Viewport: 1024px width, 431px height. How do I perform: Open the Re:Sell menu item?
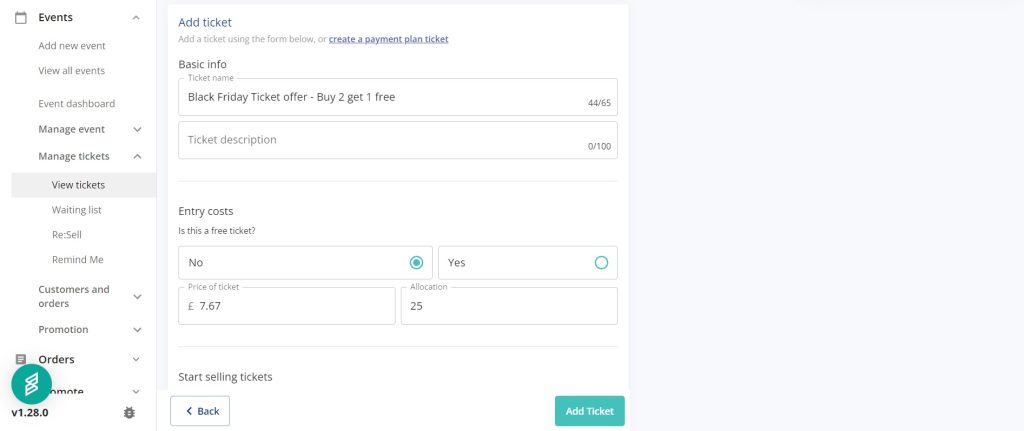point(67,235)
